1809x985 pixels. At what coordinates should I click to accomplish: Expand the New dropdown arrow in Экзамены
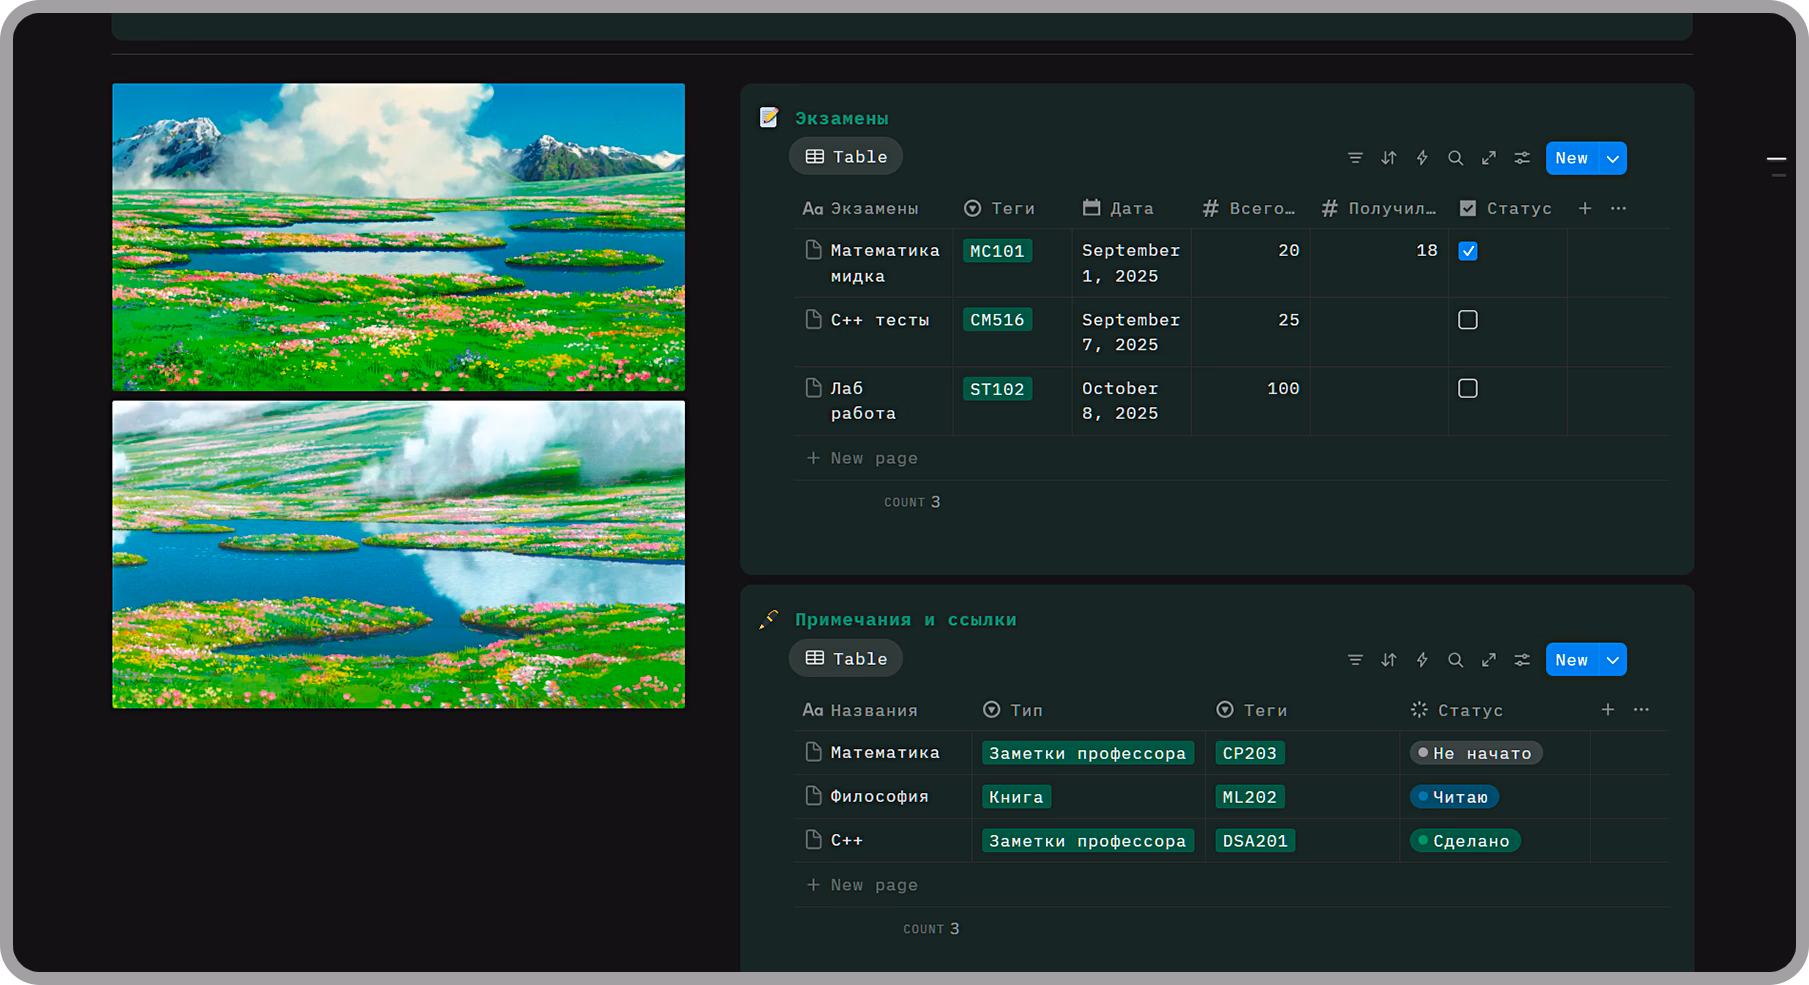(1613, 158)
